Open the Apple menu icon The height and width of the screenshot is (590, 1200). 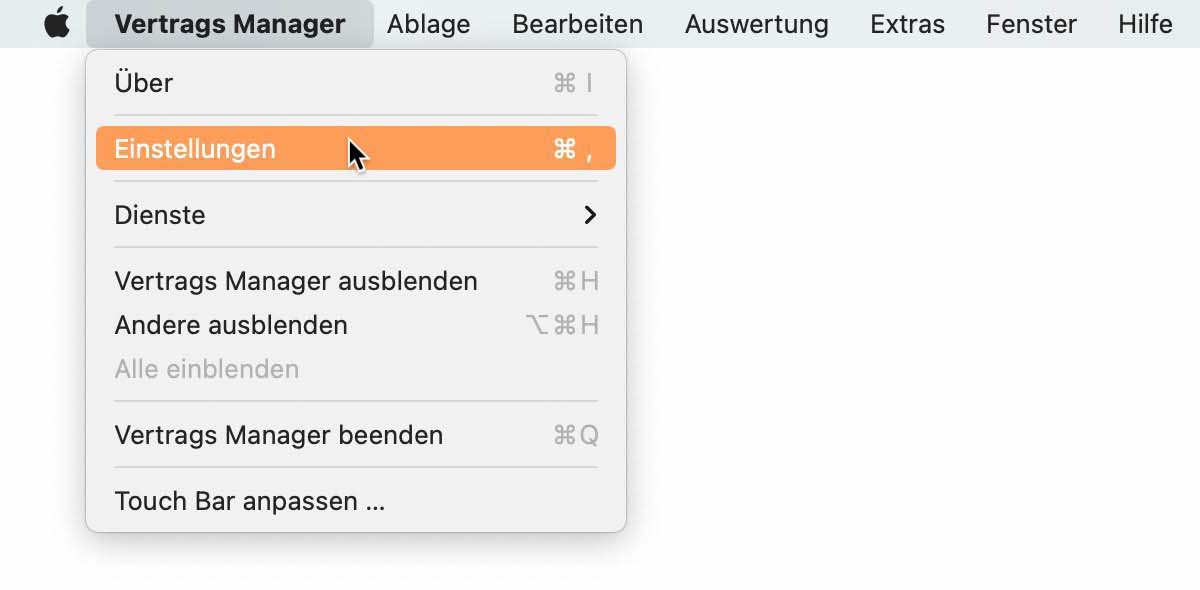click(58, 23)
